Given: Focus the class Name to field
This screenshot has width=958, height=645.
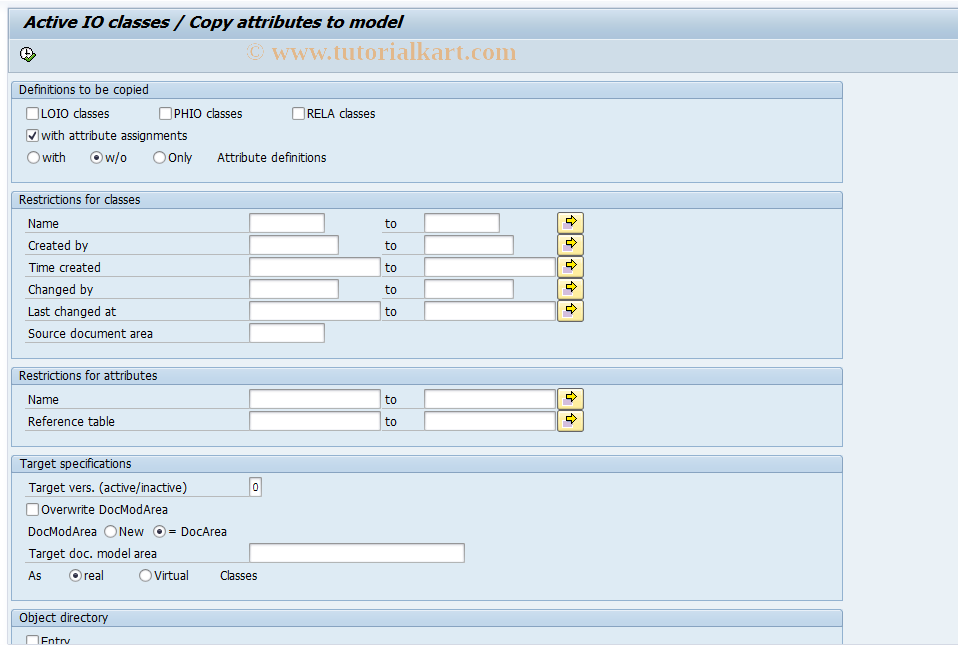Looking at the screenshot, I should (462, 223).
